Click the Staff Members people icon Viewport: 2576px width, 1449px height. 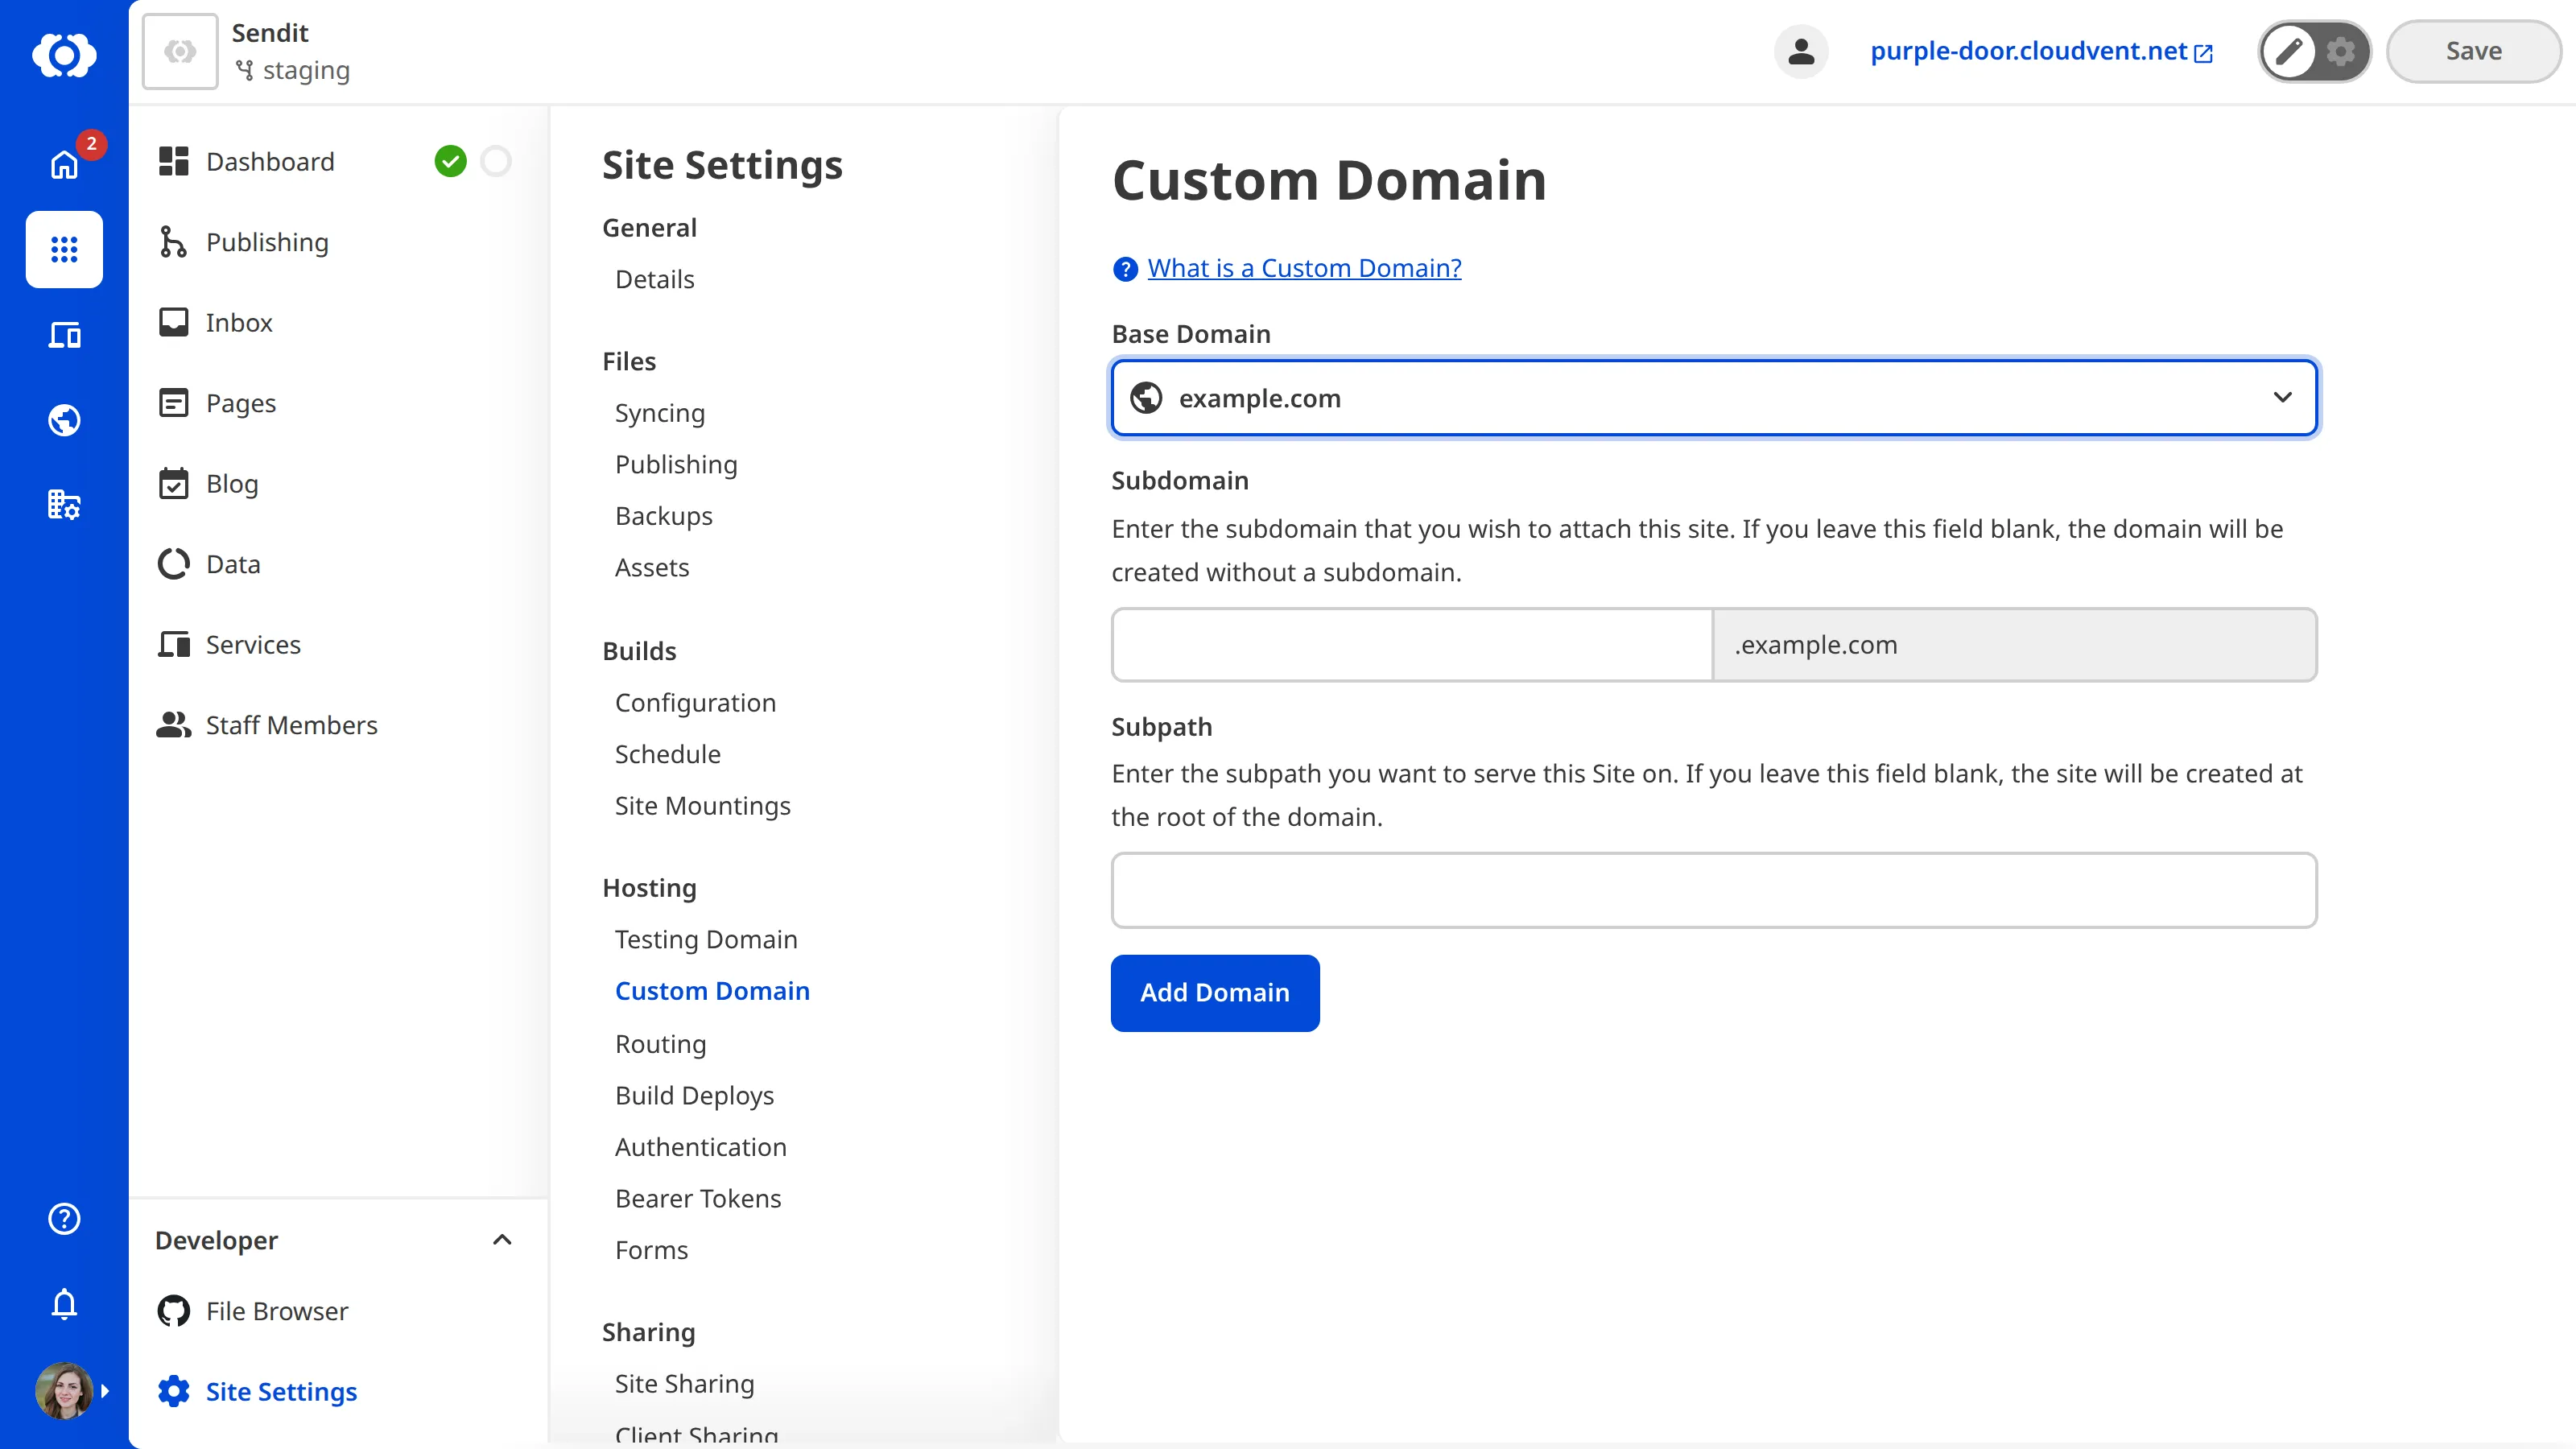[173, 725]
